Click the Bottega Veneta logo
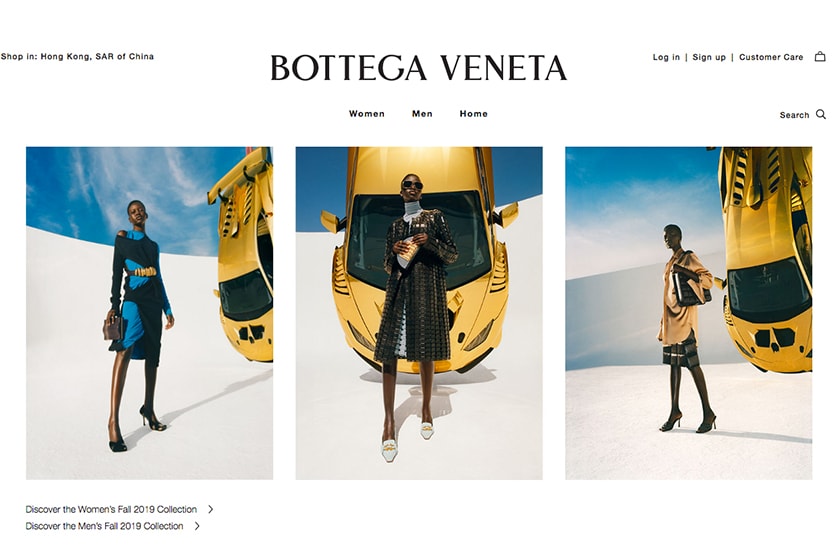This screenshot has height=560, width=840. (418, 68)
